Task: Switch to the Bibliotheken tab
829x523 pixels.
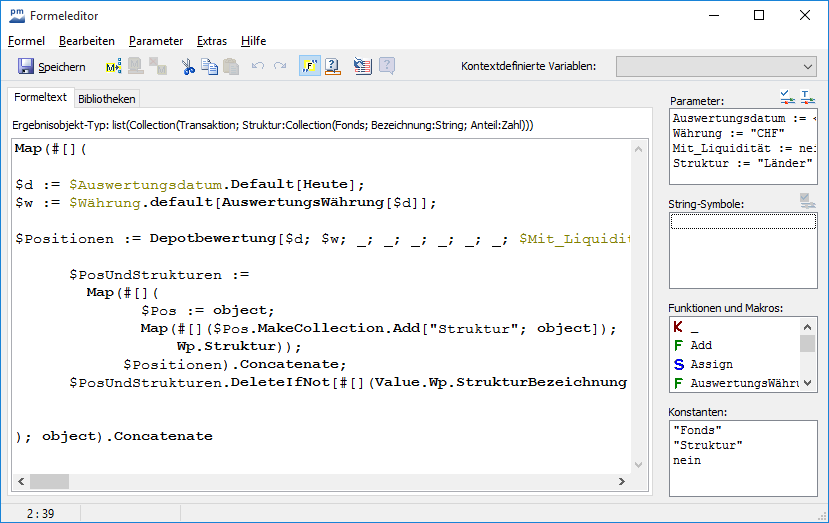Action: coord(107,98)
